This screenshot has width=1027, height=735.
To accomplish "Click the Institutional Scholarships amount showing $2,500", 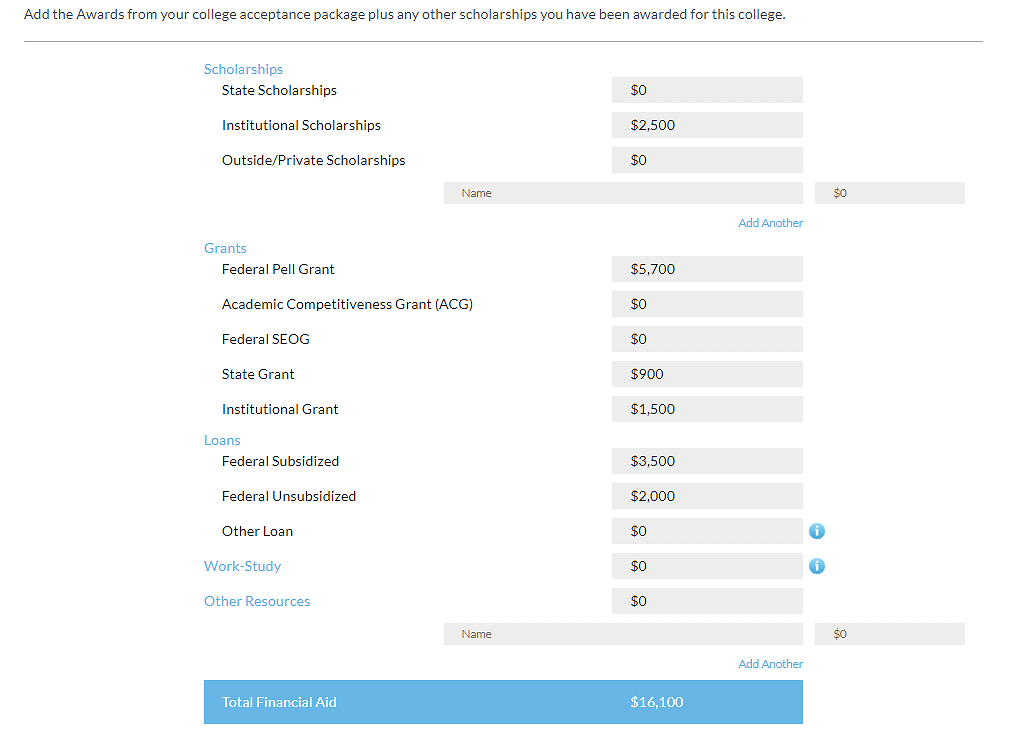I will [x=707, y=125].
